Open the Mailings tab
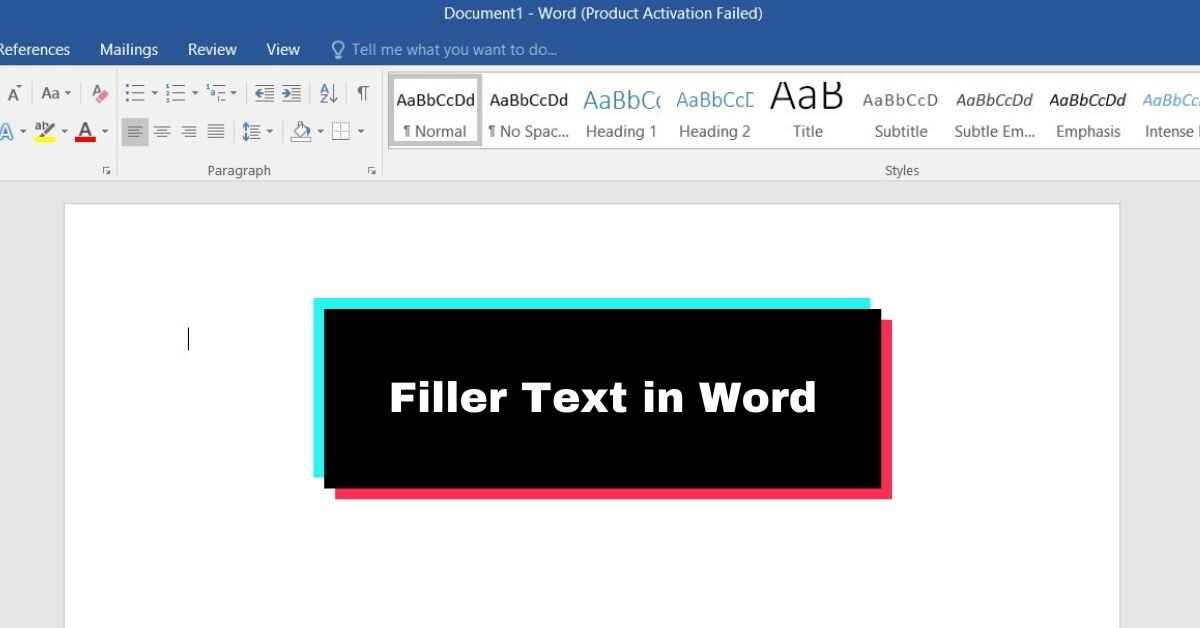This screenshot has width=1200, height=628. tap(129, 49)
